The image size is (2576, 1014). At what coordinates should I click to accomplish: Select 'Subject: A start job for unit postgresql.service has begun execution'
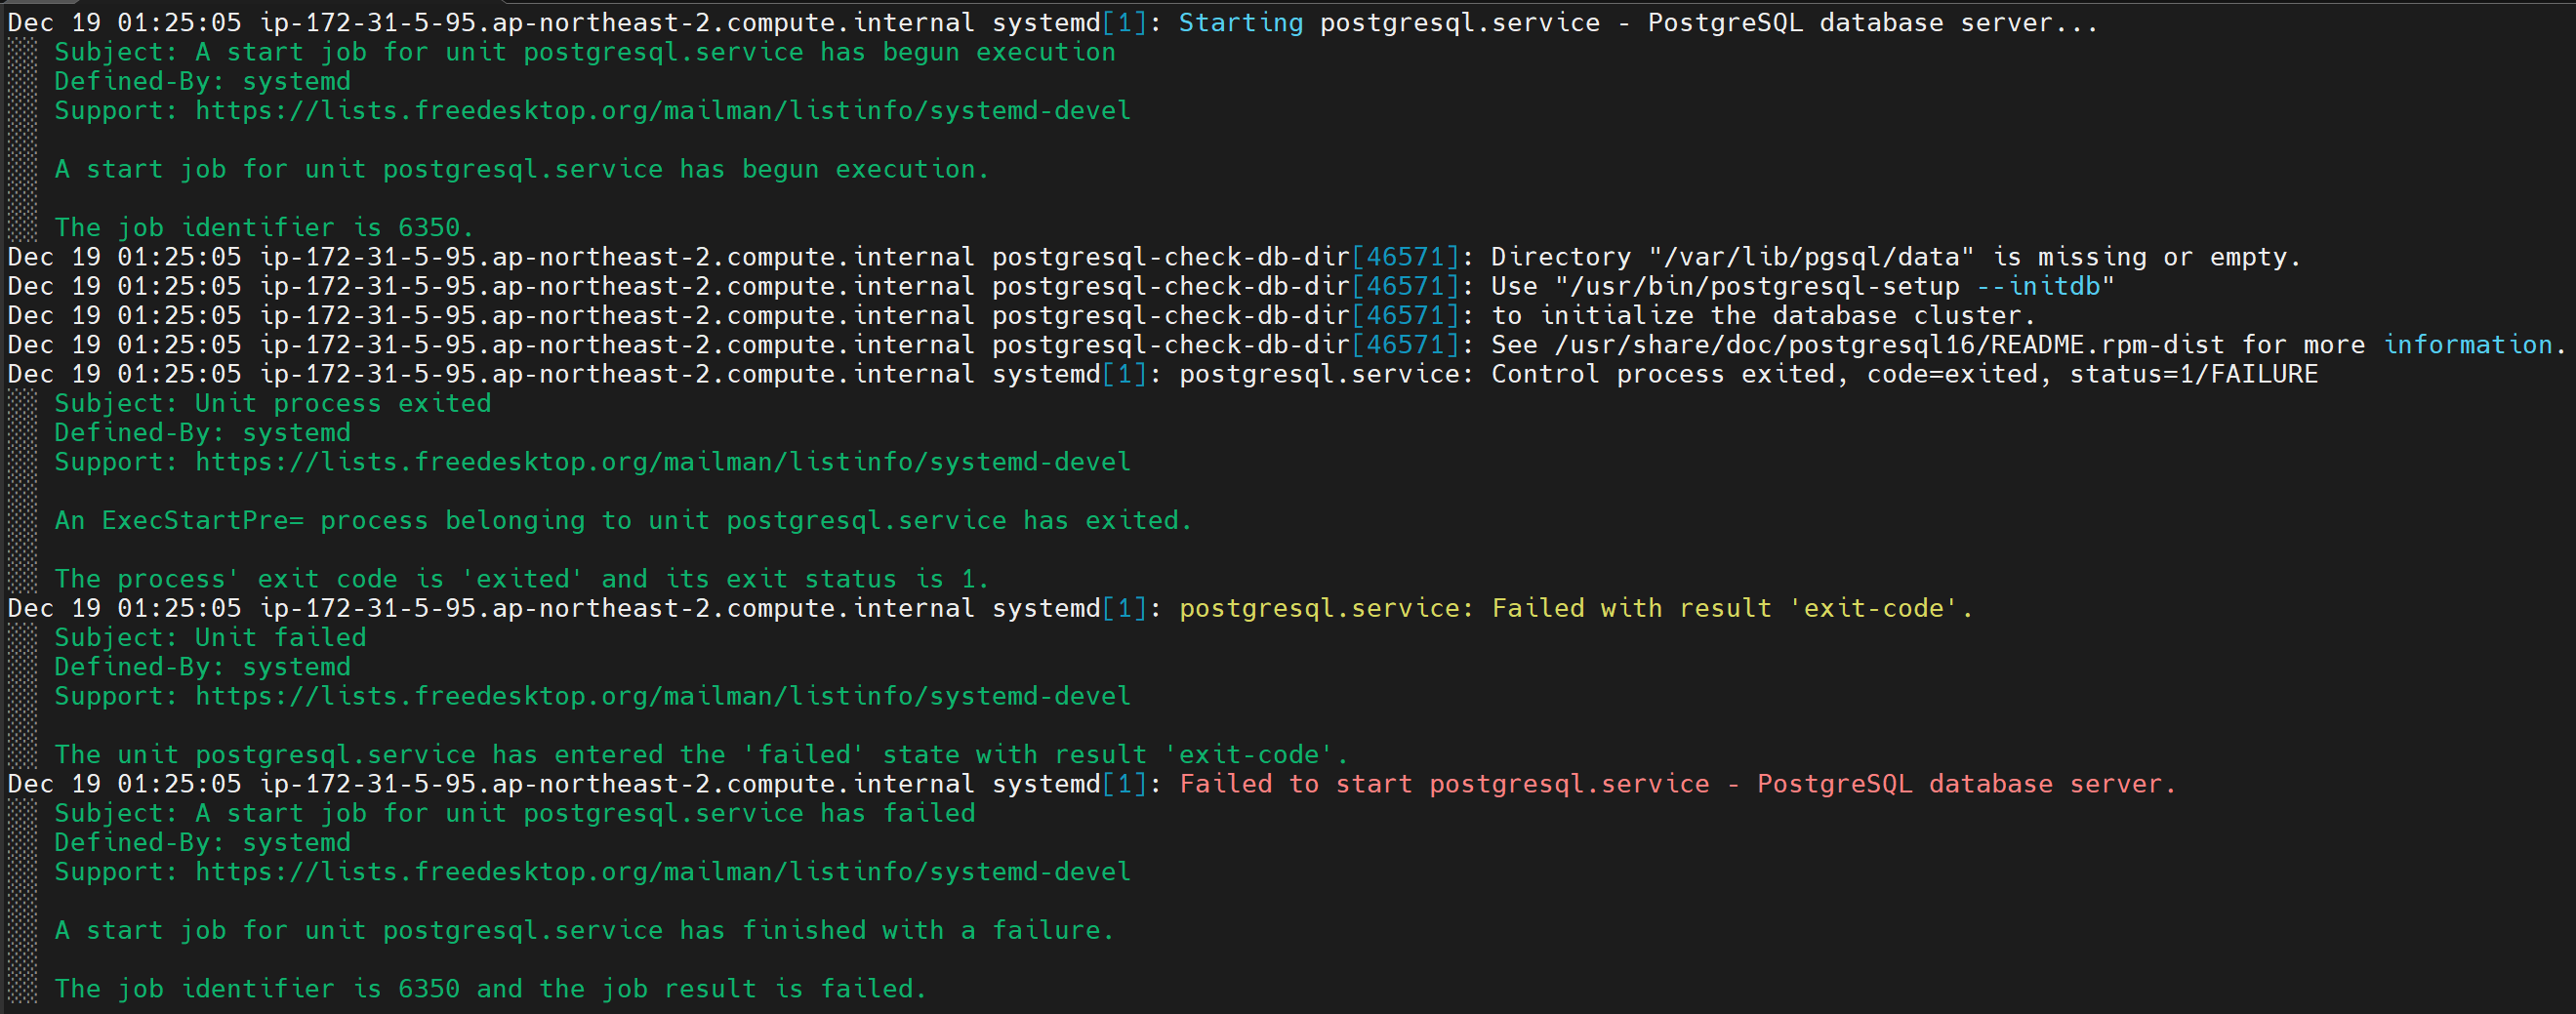585,52
